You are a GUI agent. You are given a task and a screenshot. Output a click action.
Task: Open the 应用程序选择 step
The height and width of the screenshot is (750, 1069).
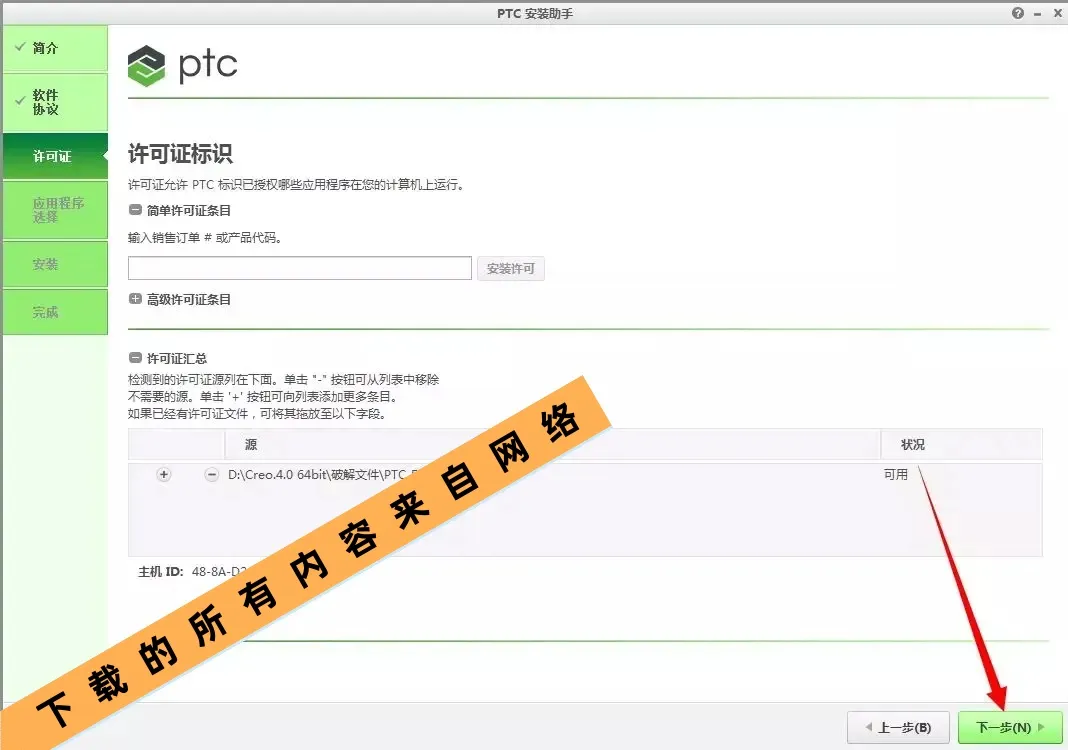pos(55,210)
